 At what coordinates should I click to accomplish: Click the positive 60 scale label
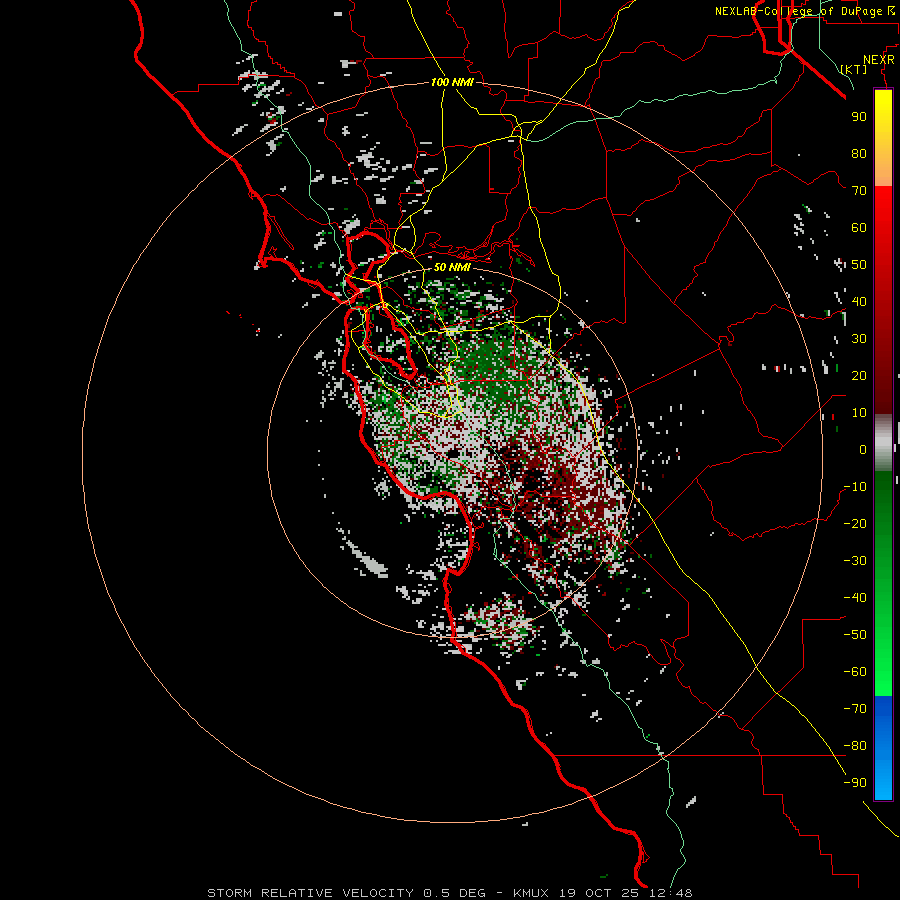click(x=859, y=228)
